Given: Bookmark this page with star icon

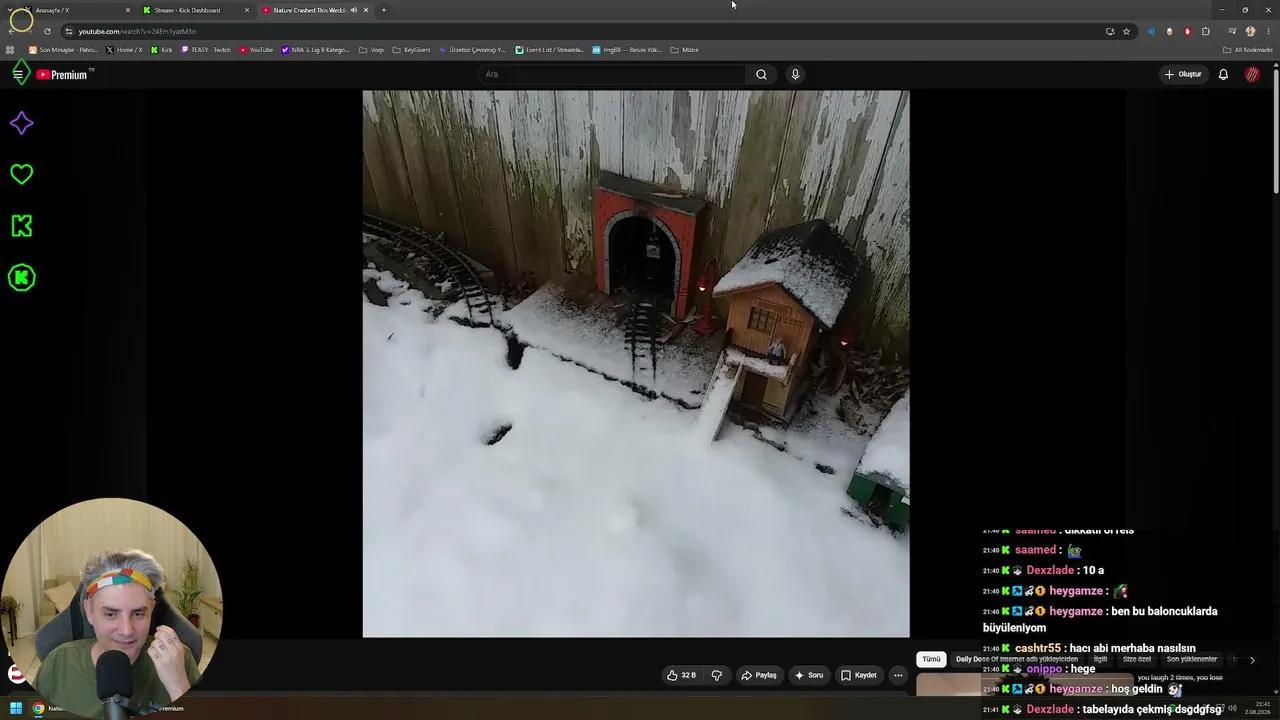Looking at the screenshot, I should click(1126, 31).
